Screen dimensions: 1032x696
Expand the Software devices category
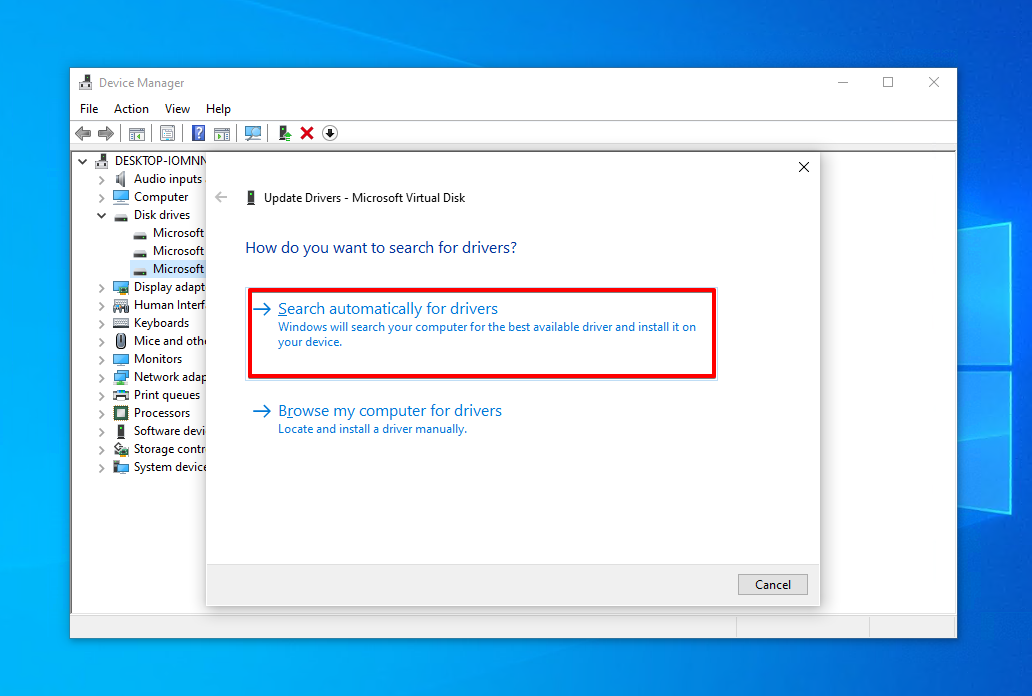pos(101,432)
